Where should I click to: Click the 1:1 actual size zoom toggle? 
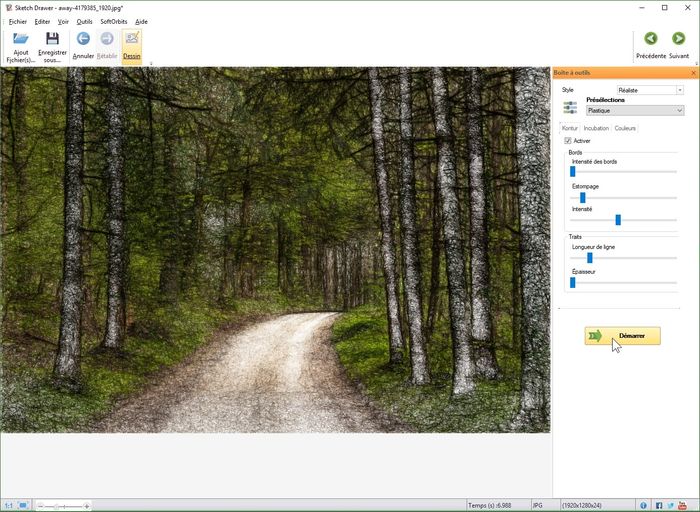click(x=8, y=505)
